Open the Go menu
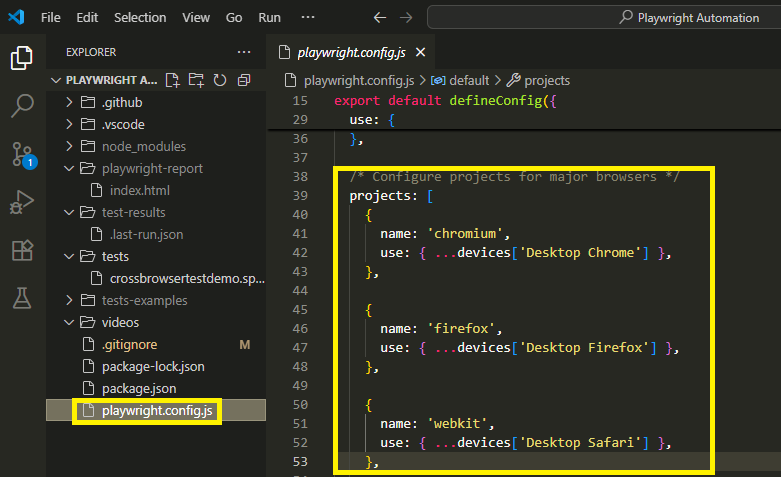781x477 pixels. coord(234,17)
